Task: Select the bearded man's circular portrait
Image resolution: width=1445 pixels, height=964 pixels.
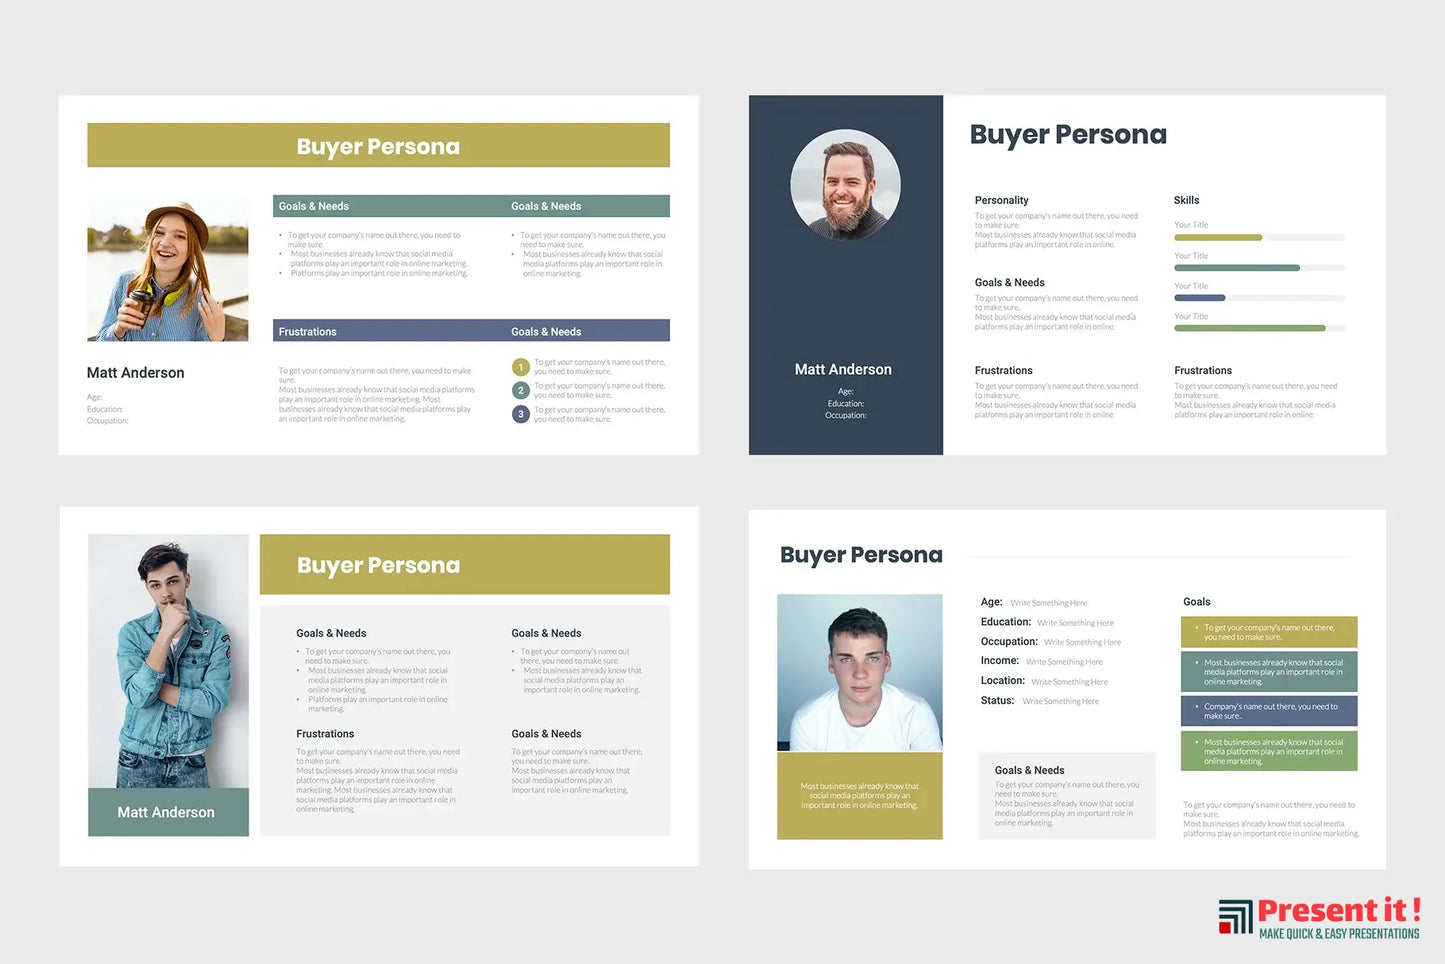Action: click(x=845, y=185)
